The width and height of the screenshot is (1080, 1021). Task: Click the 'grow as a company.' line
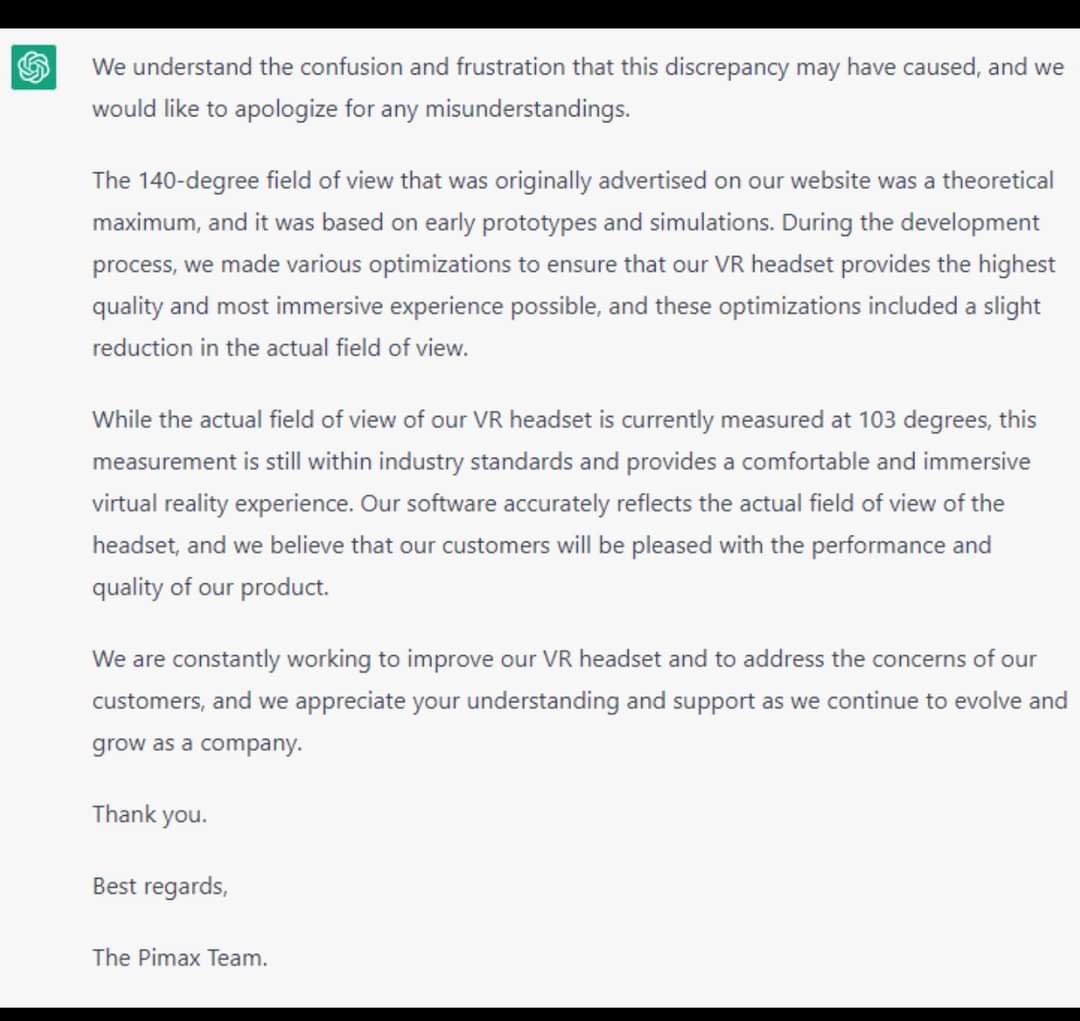coord(197,743)
